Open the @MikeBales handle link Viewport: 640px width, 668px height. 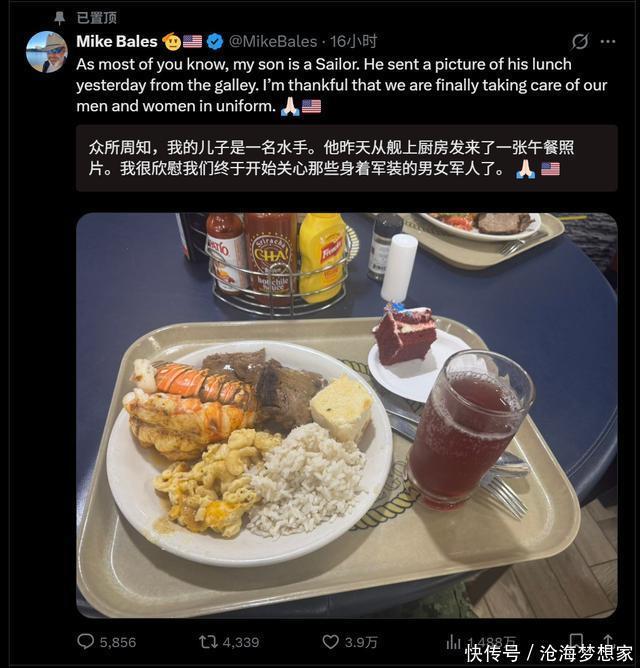coord(273,41)
